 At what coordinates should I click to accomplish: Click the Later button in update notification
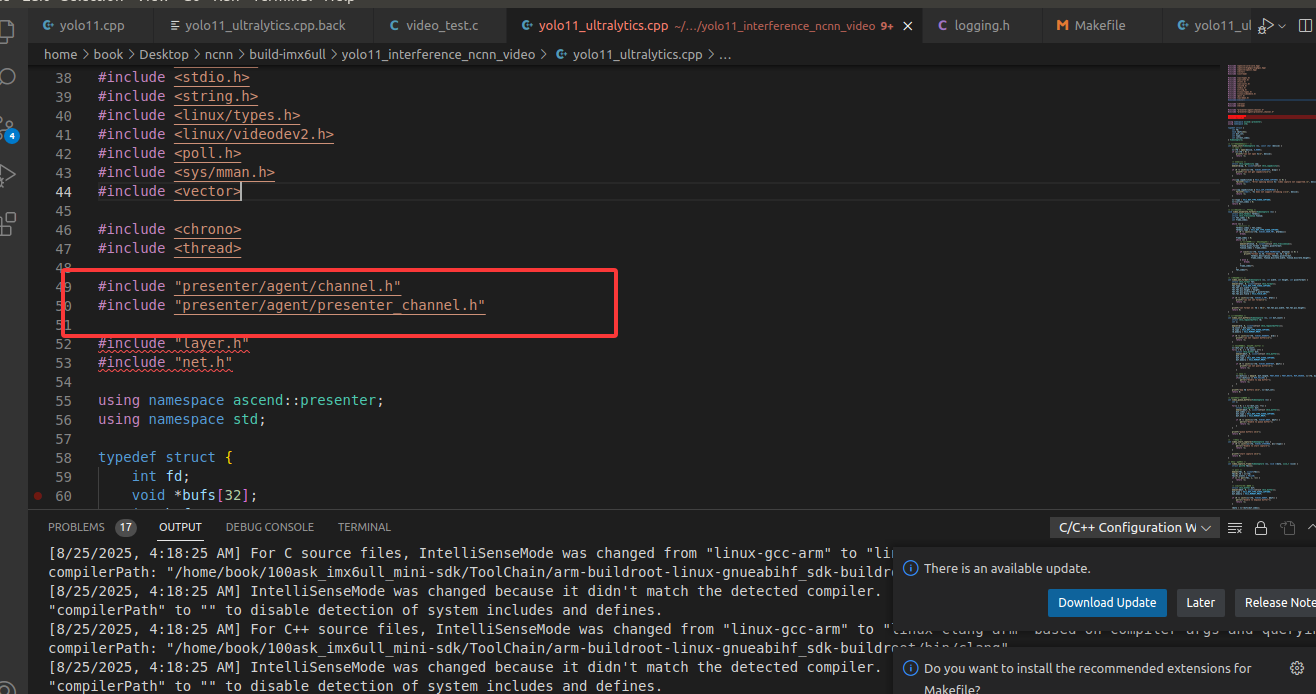(1200, 603)
